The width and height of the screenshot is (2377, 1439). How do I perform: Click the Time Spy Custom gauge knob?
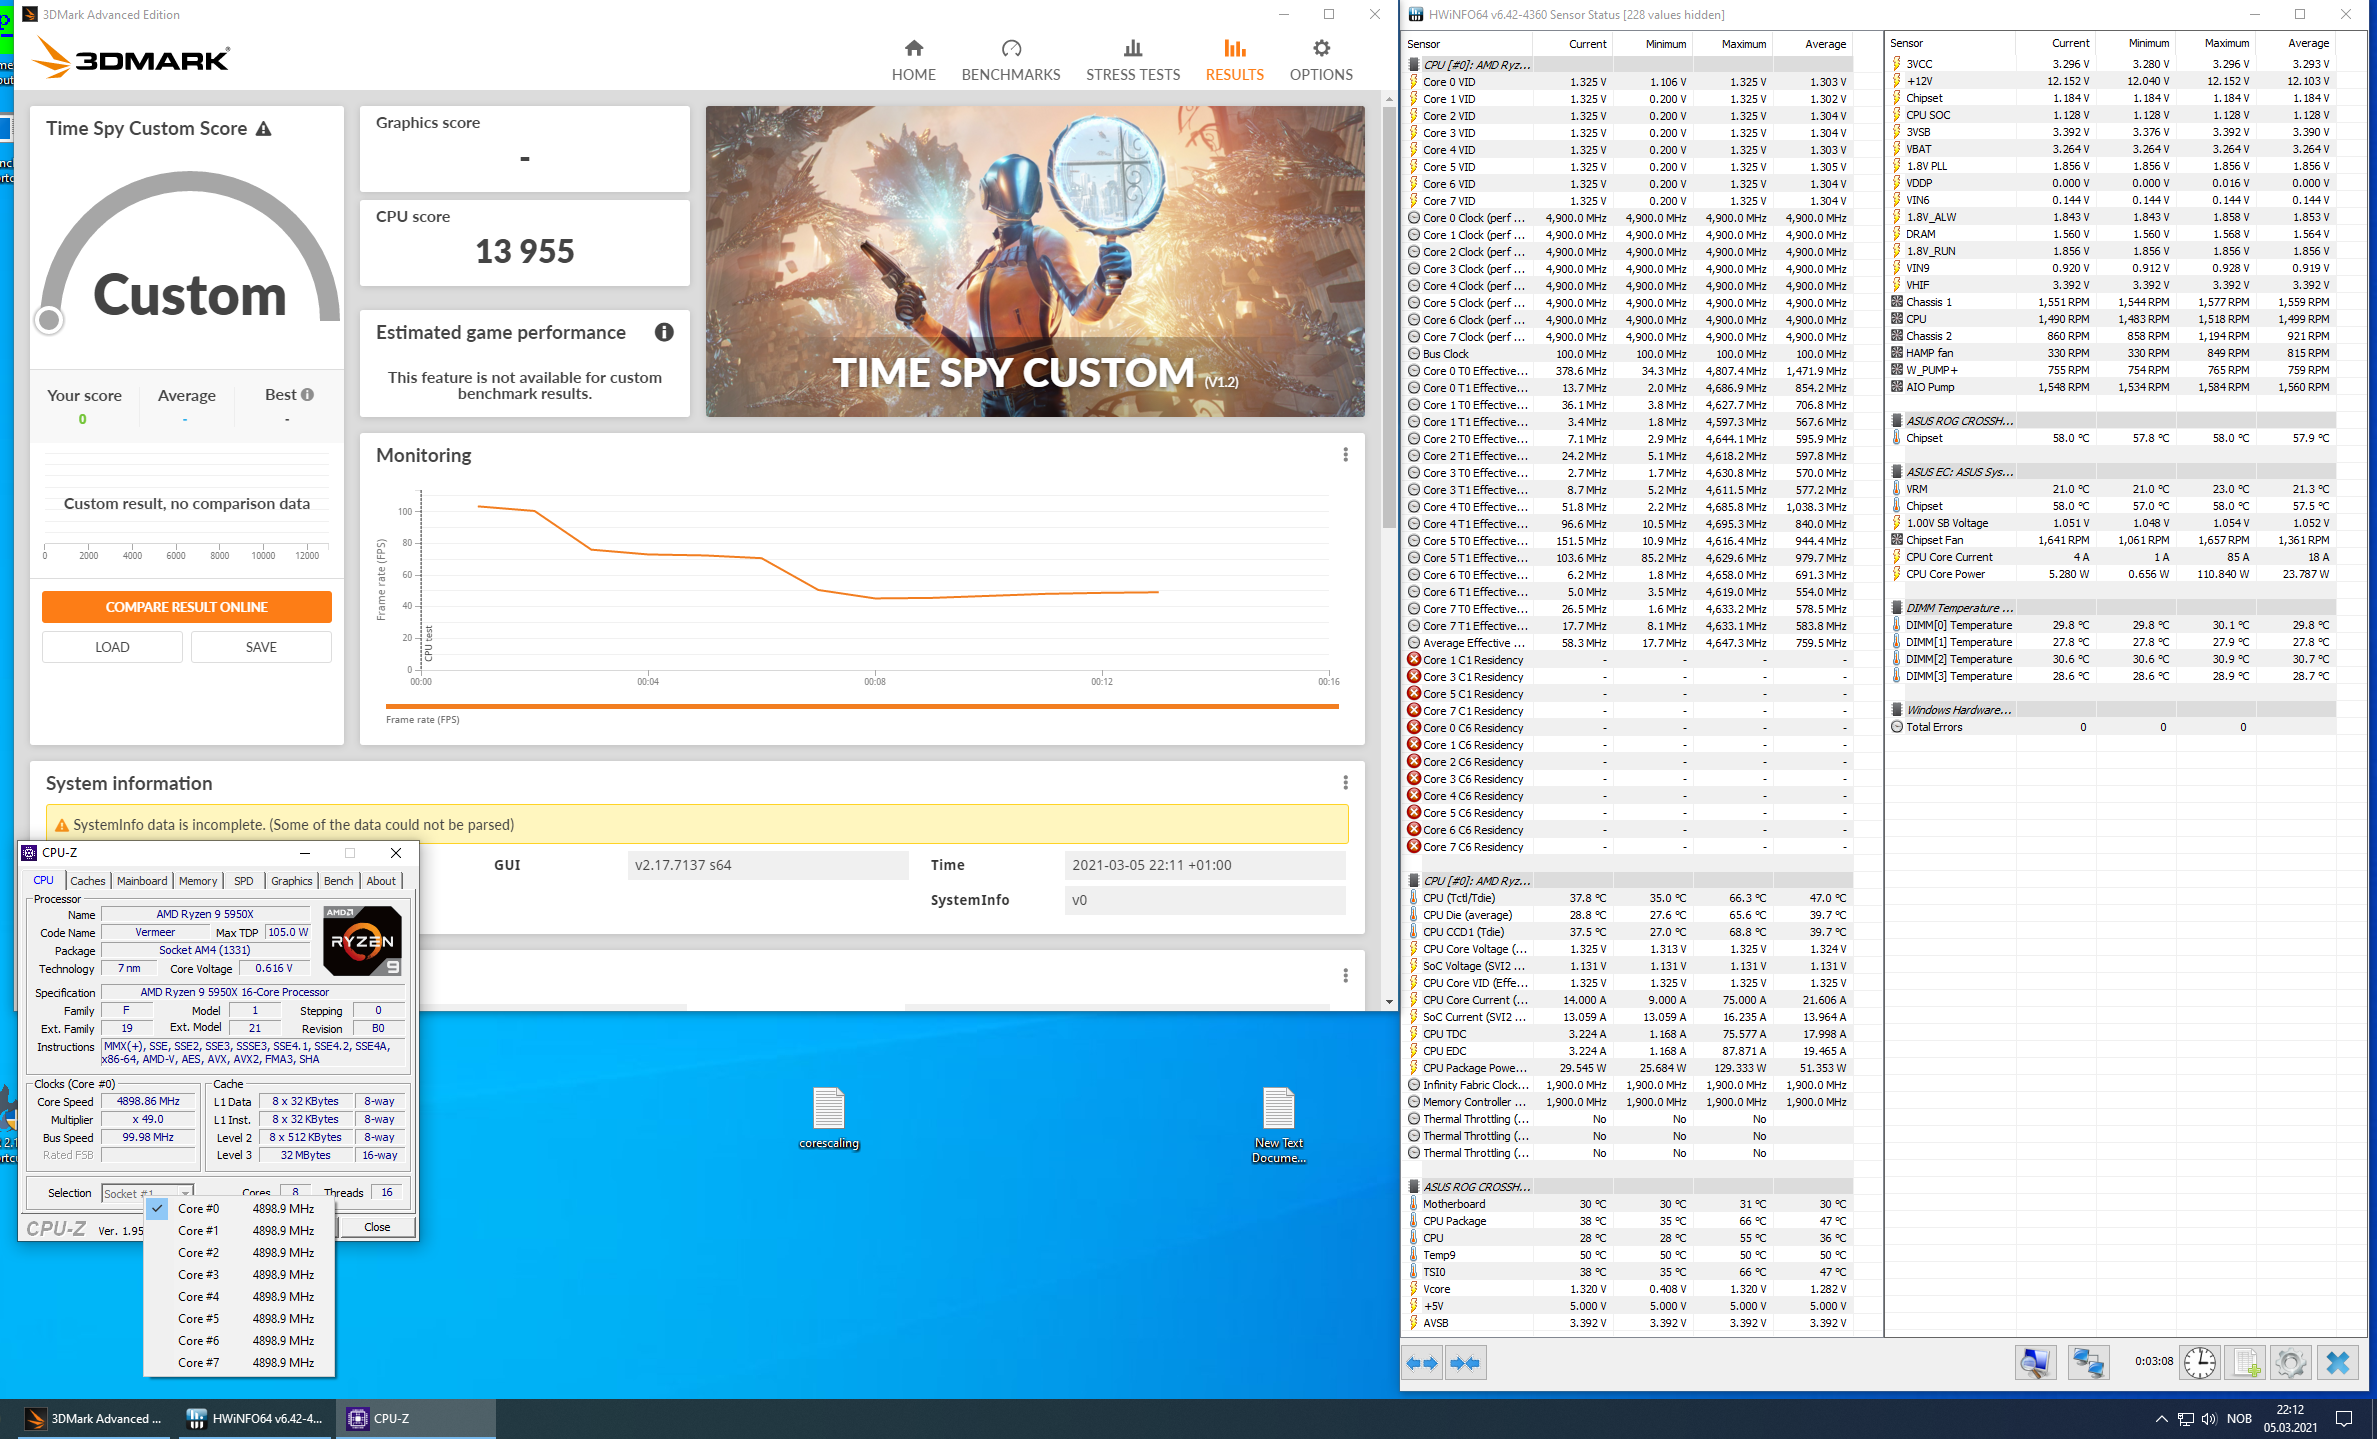tap(49, 320)
